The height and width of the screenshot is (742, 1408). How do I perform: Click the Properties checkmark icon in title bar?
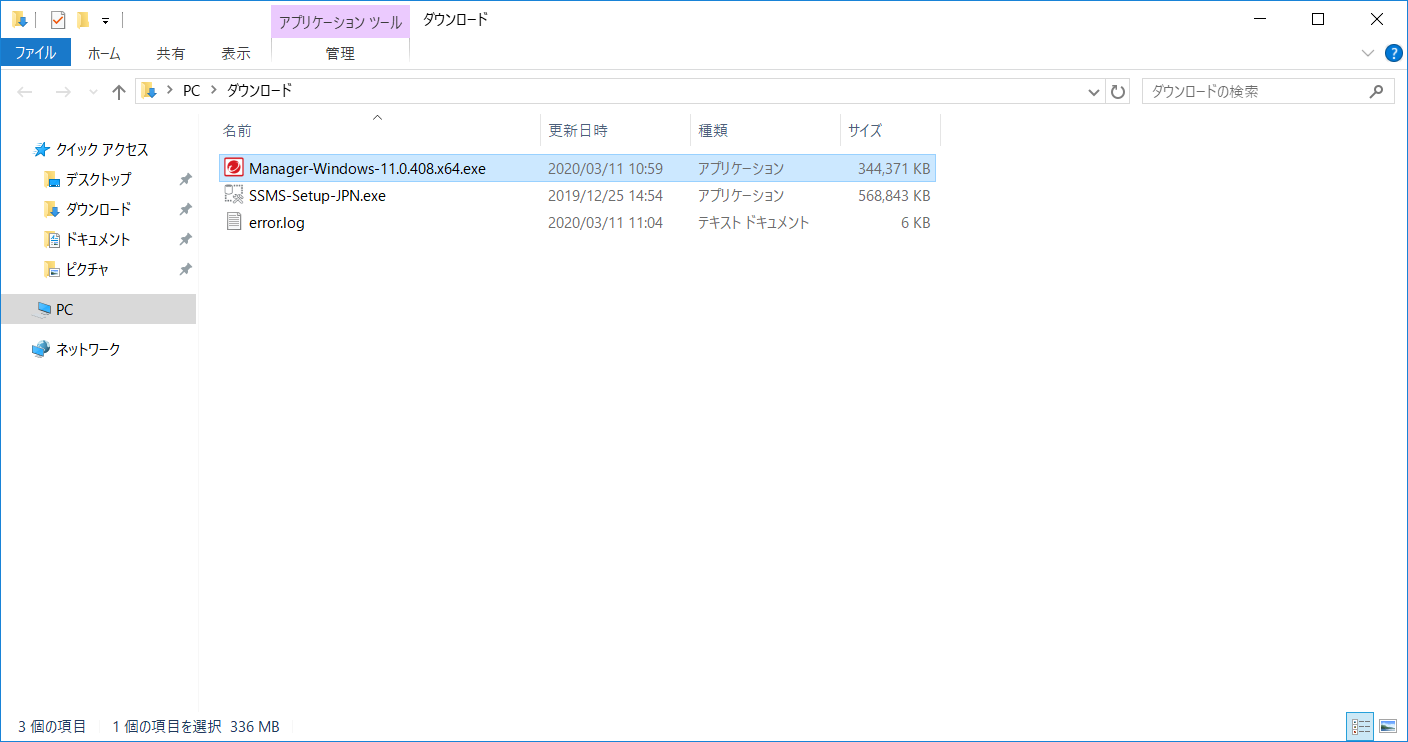[x=58, y=19]
